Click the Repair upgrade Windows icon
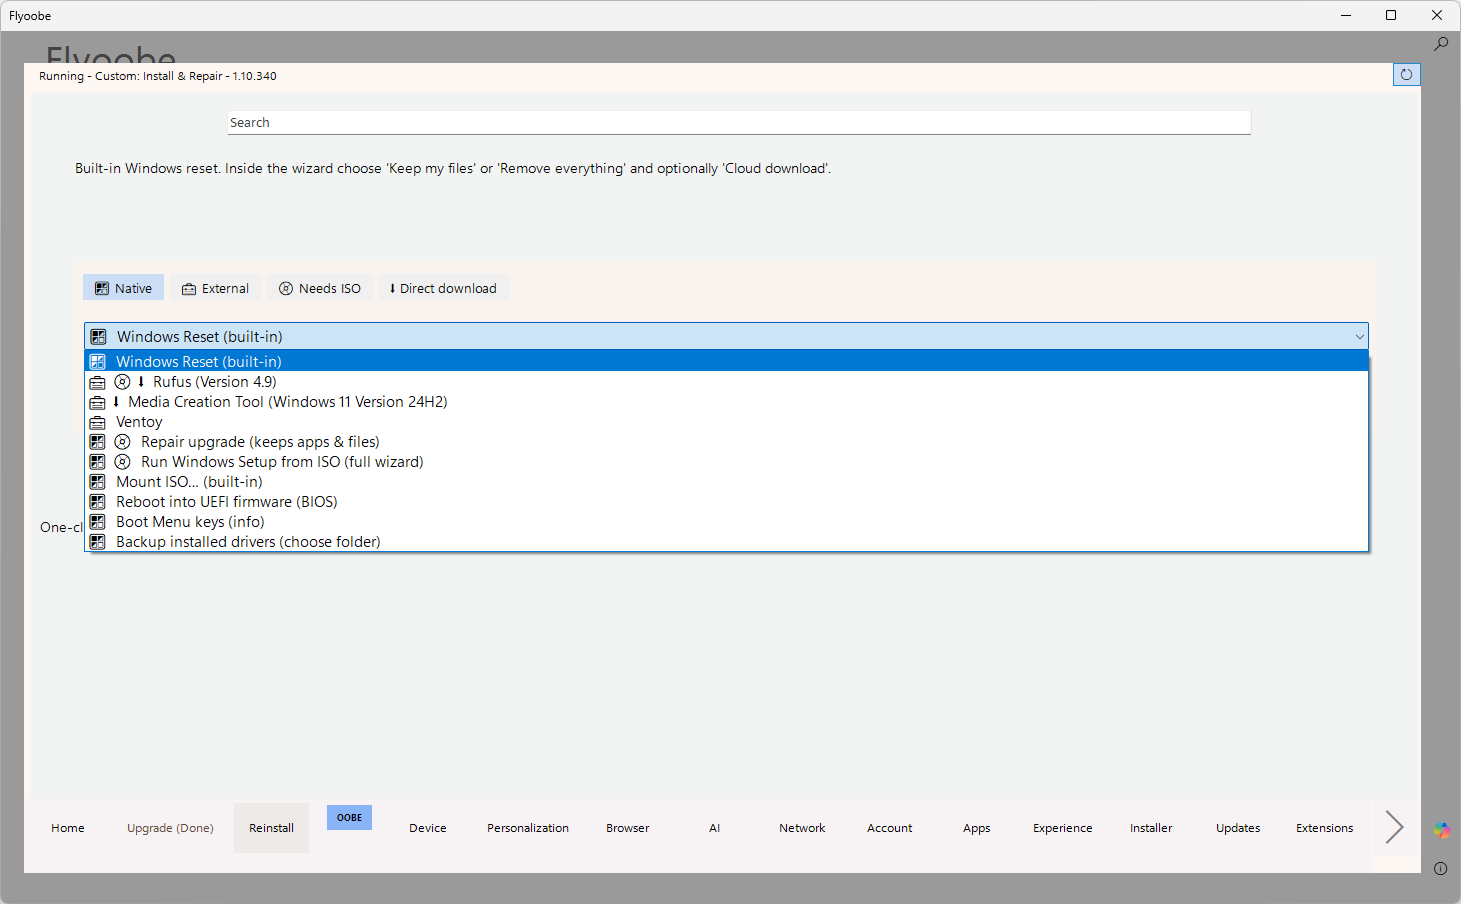The image size is (1461, 904). pyautogui.click(x=97, y=442)
